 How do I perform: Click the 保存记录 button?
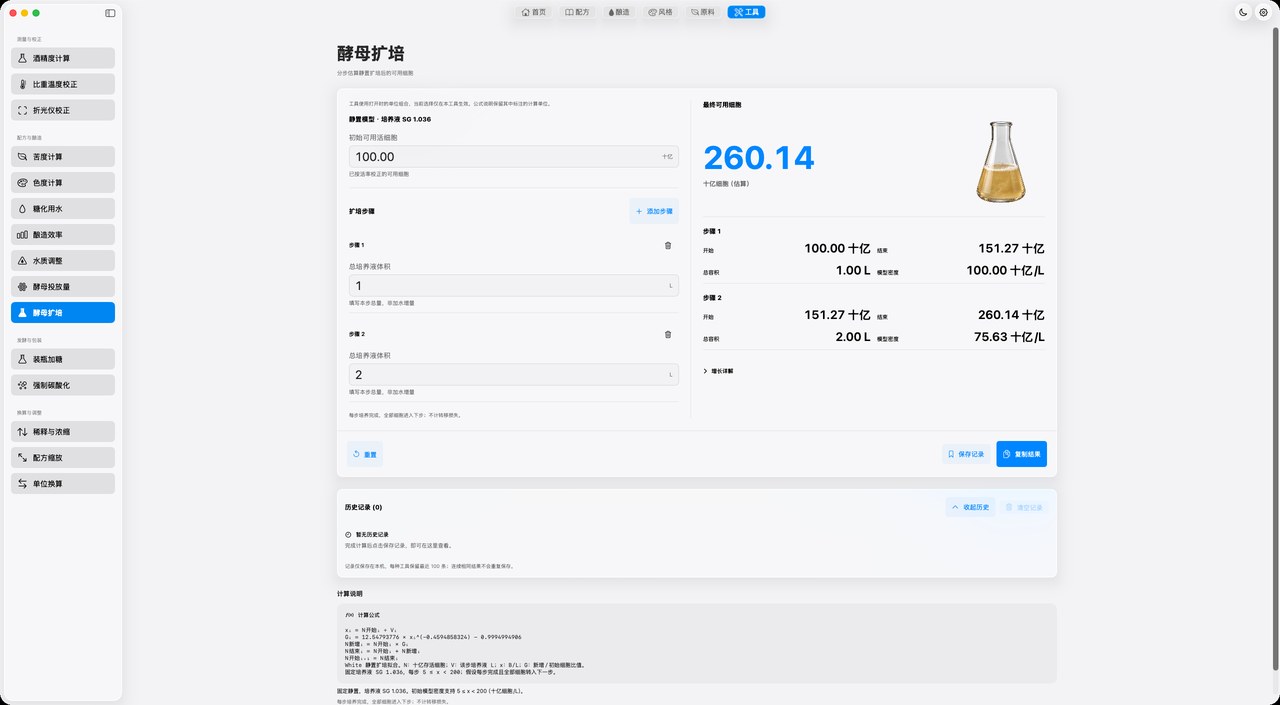[x=966, y=454]
